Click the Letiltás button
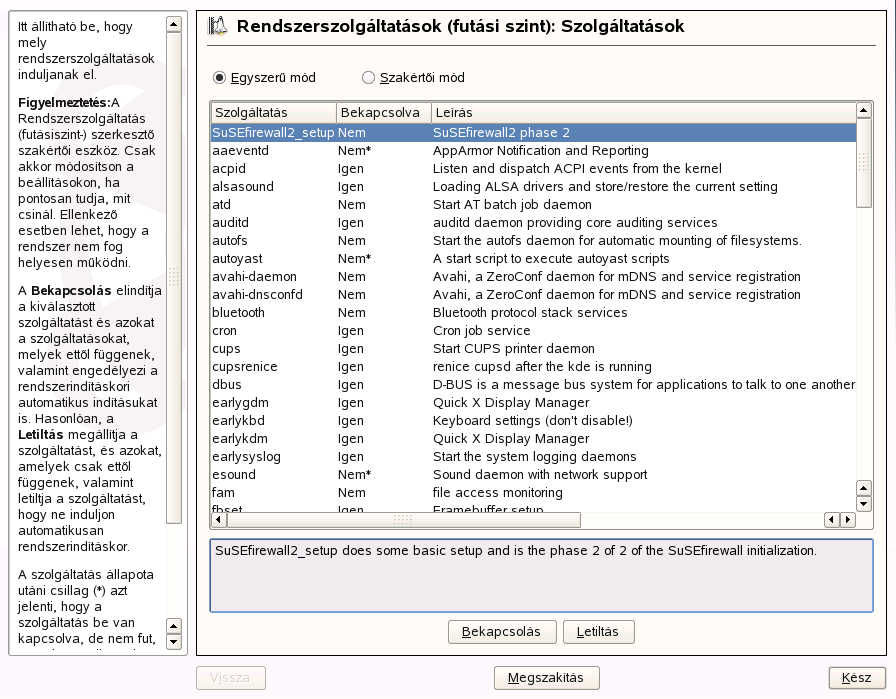The width and height of the screenshot is (896, 699). click(598, 632)
